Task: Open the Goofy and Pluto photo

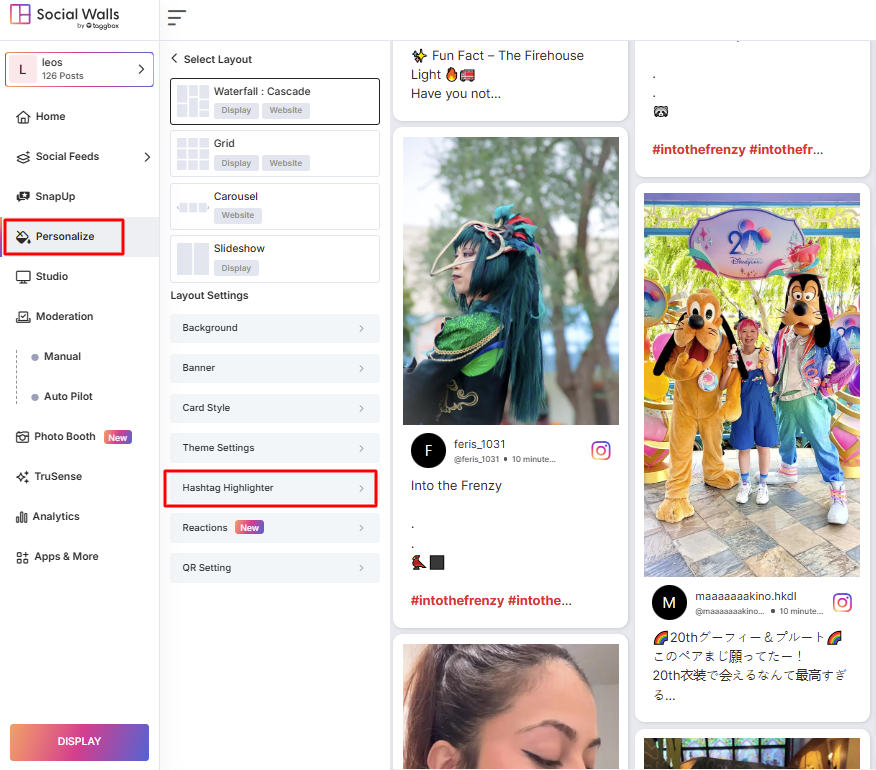Action: 751,385
